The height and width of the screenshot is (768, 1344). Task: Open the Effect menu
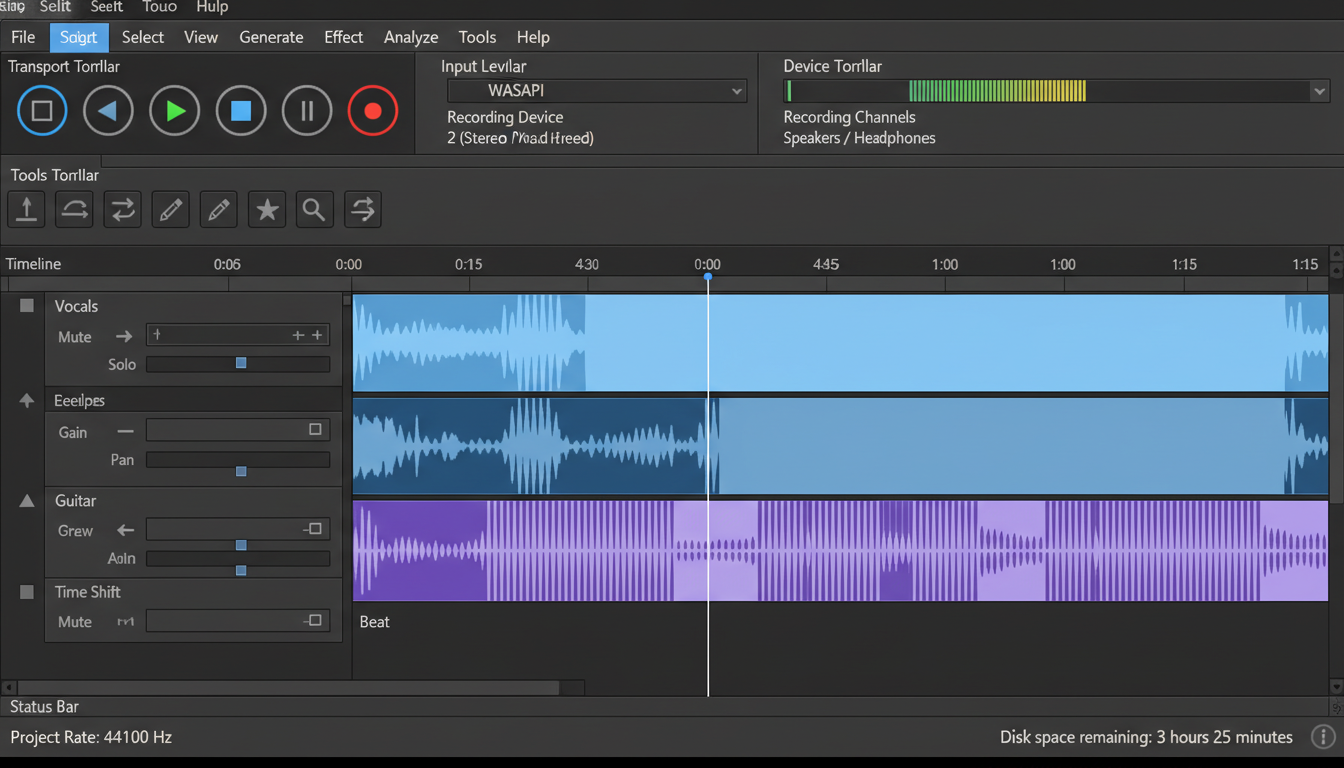coord(343,37)
